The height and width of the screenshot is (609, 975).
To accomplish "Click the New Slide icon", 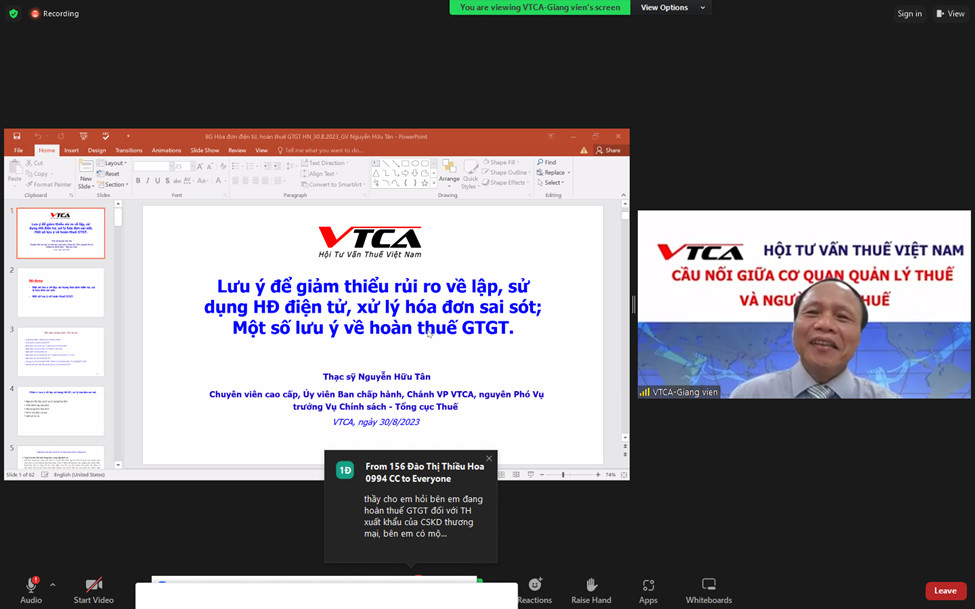I will click(x=86, y=166).
